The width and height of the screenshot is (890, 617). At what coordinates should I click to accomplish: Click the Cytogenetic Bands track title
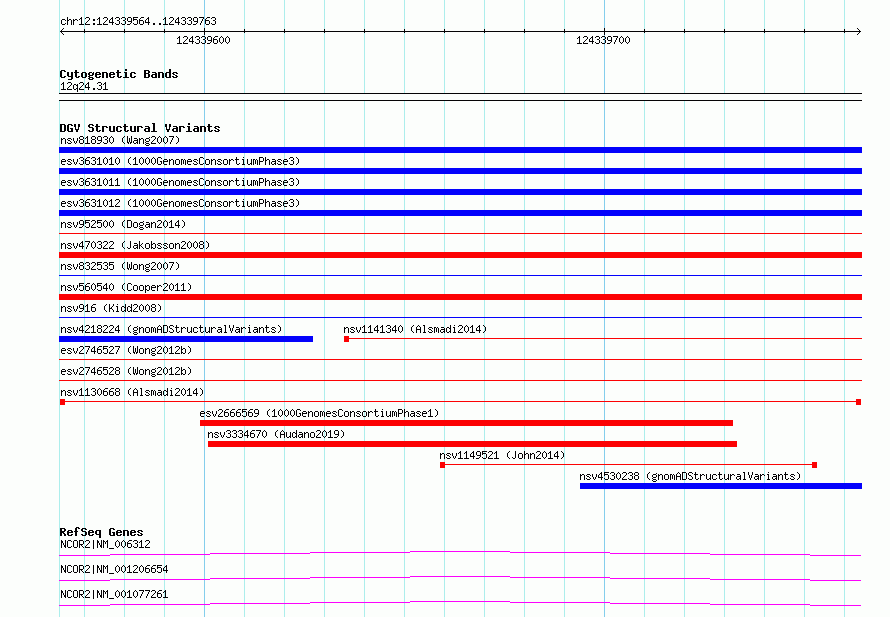[x=119, y=74]
